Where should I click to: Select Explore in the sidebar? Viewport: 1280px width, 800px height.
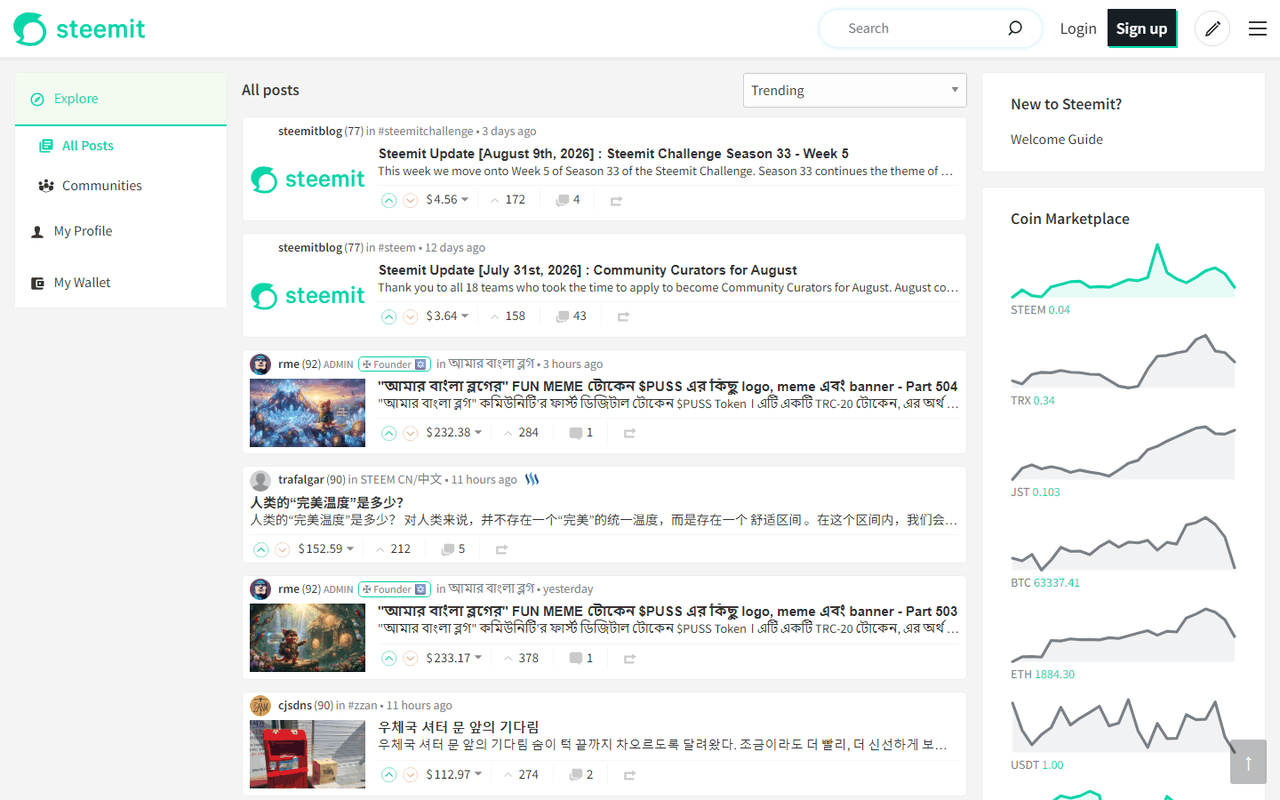pos(121,99)
